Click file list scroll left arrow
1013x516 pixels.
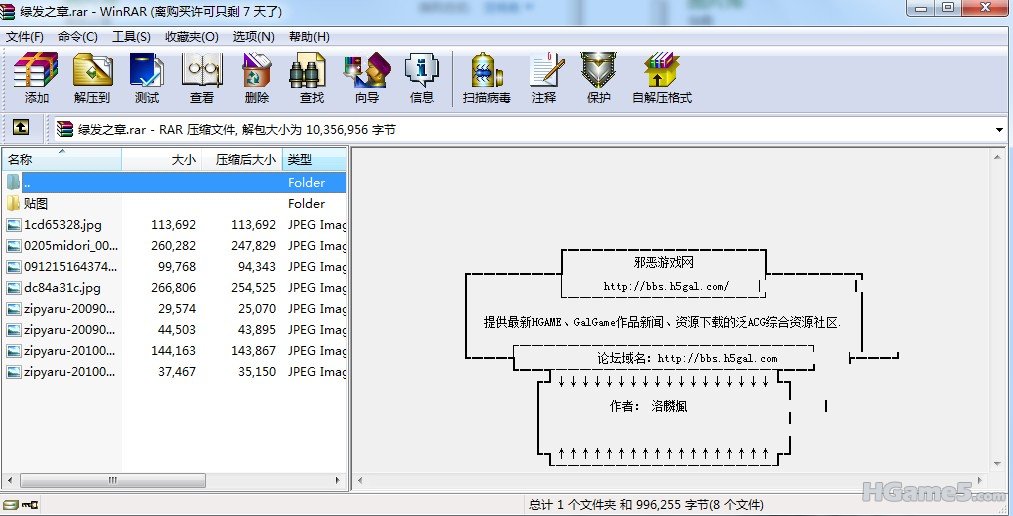10,480
